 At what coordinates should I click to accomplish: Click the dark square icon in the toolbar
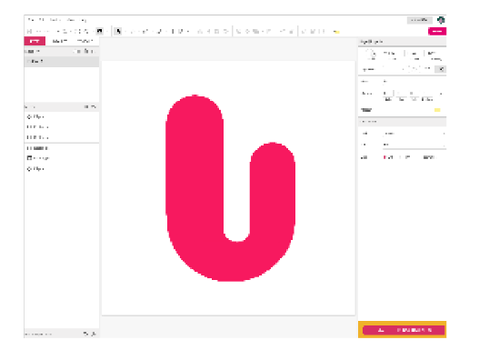pos(100,31)
